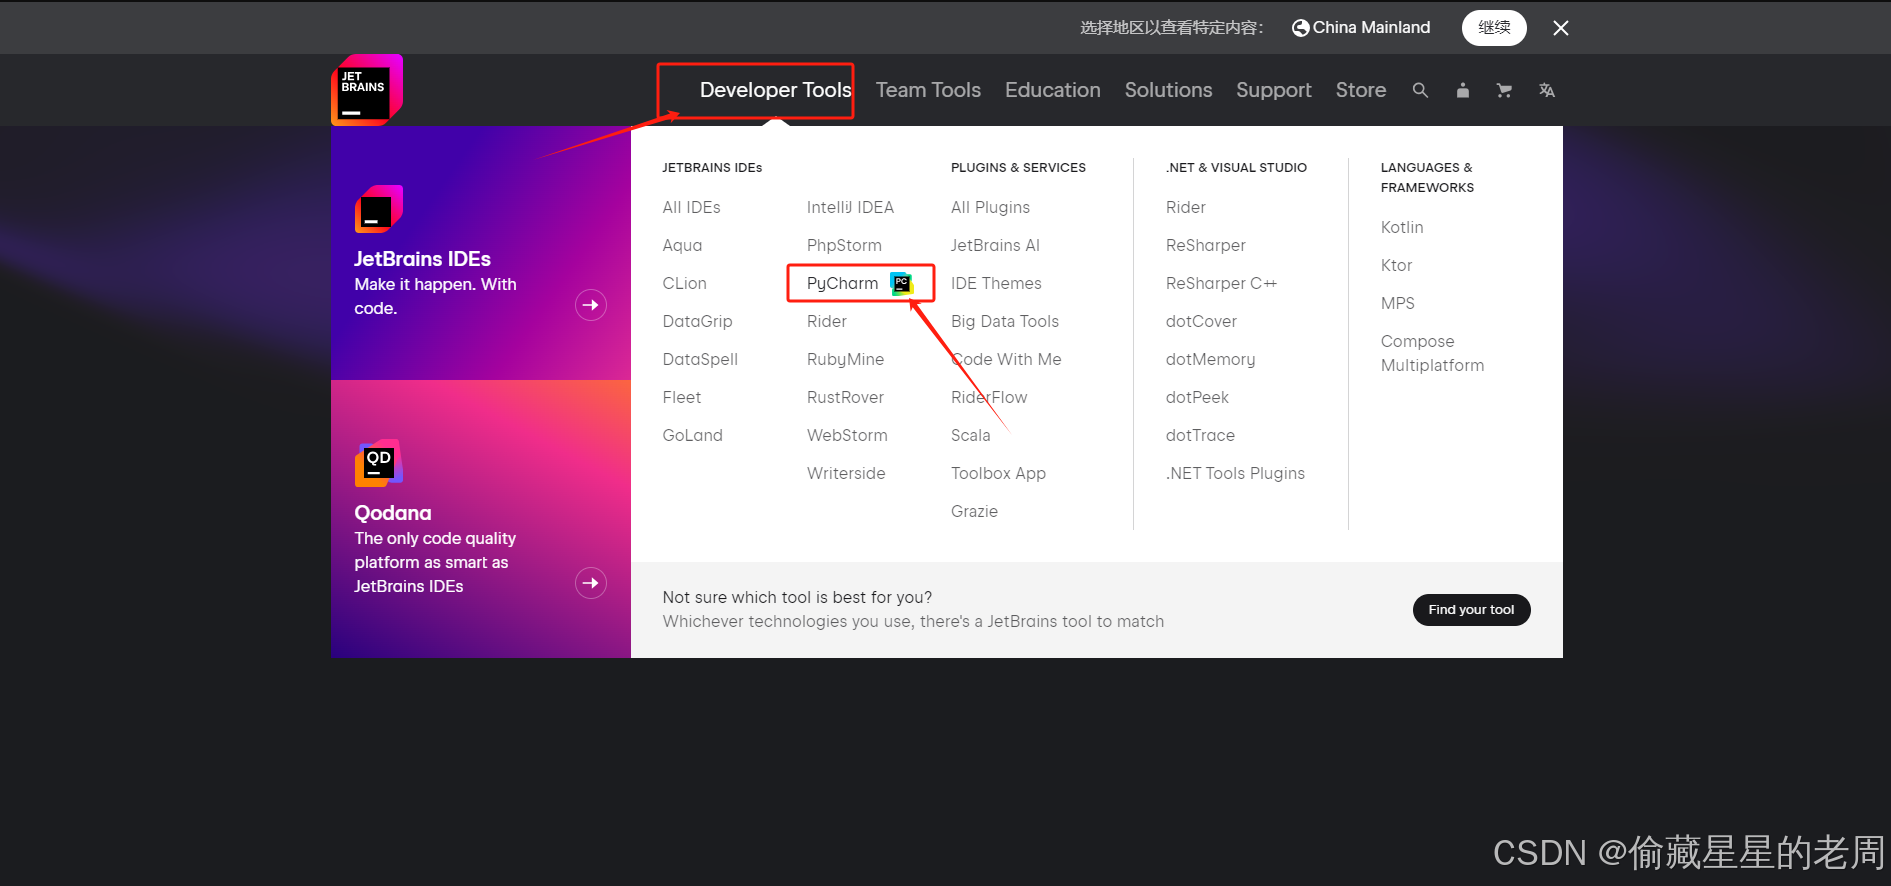This screenshot has height=886, width=1891.
Task: Open the Ktor link
Action: click(1396, 265)
